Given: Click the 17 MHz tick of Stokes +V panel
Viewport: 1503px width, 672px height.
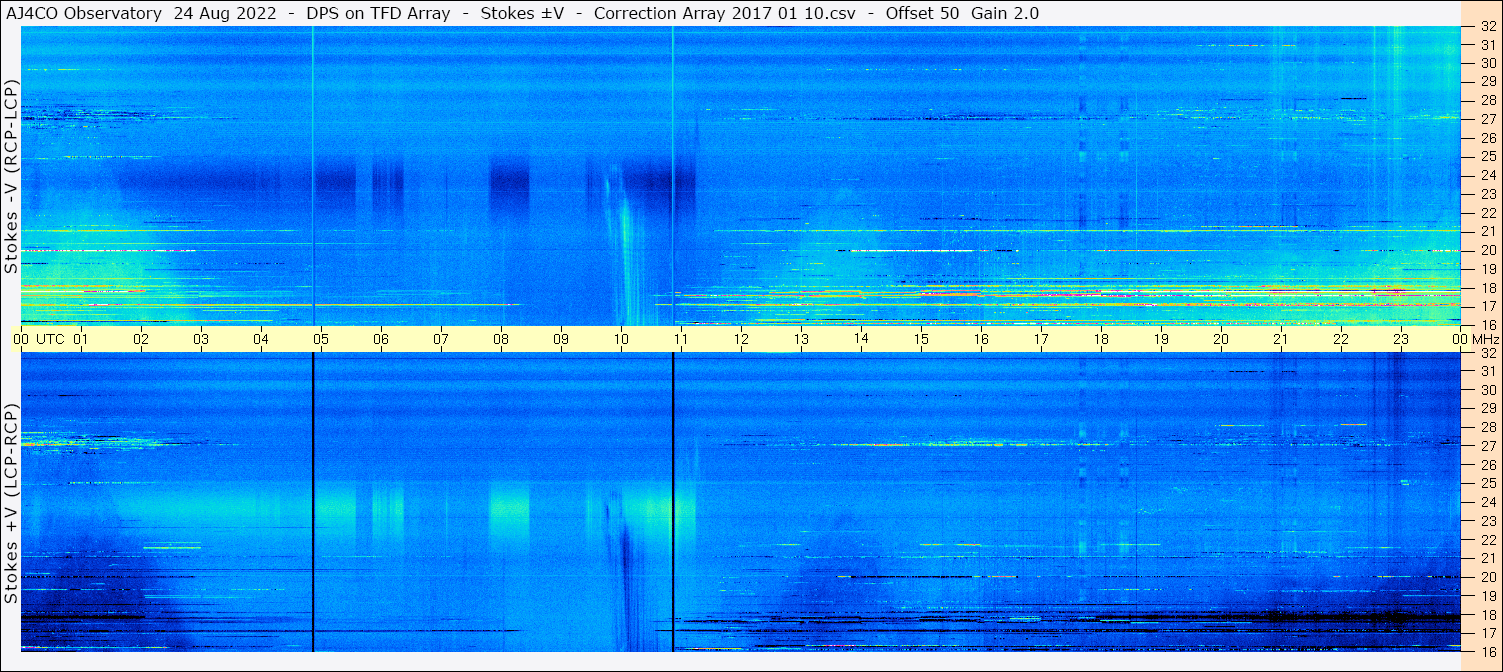Looking at the screenshot, I should click(1488, 633).
